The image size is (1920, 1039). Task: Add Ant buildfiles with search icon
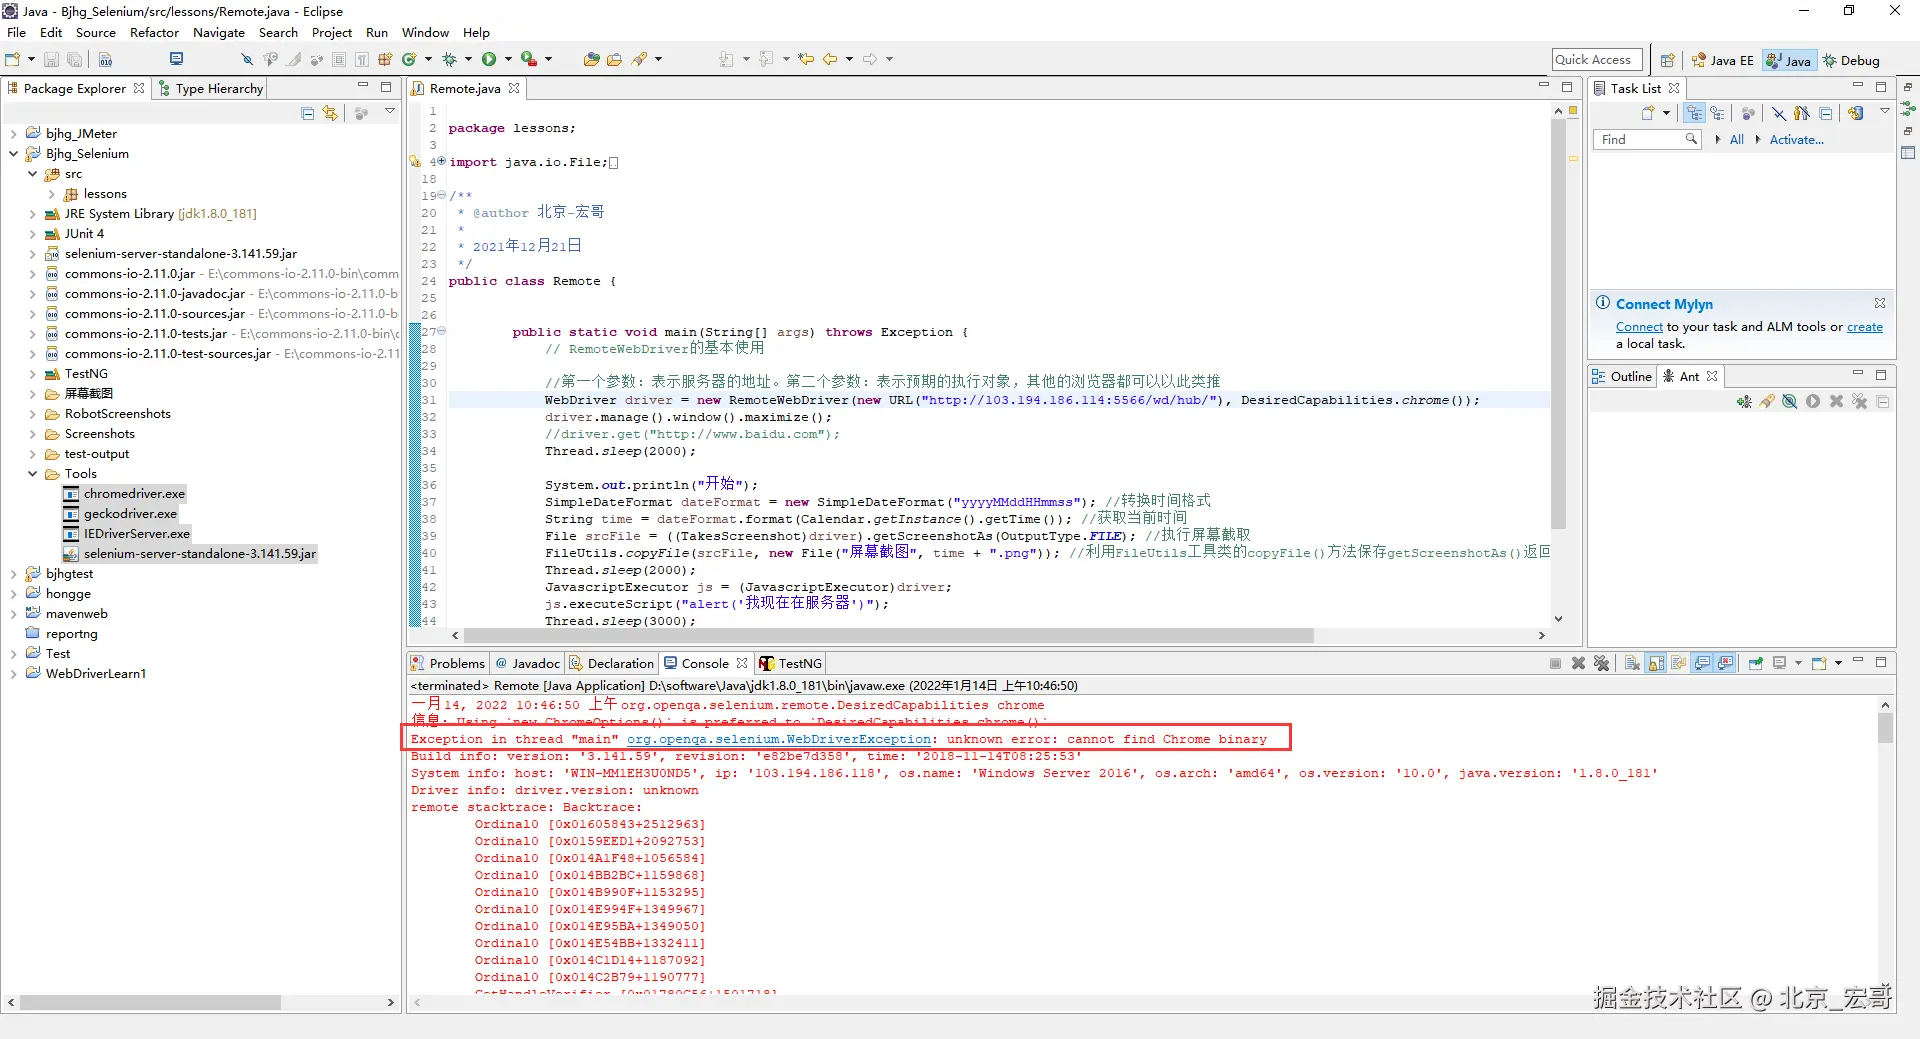pyautogui.click(x=1767, y=402)
